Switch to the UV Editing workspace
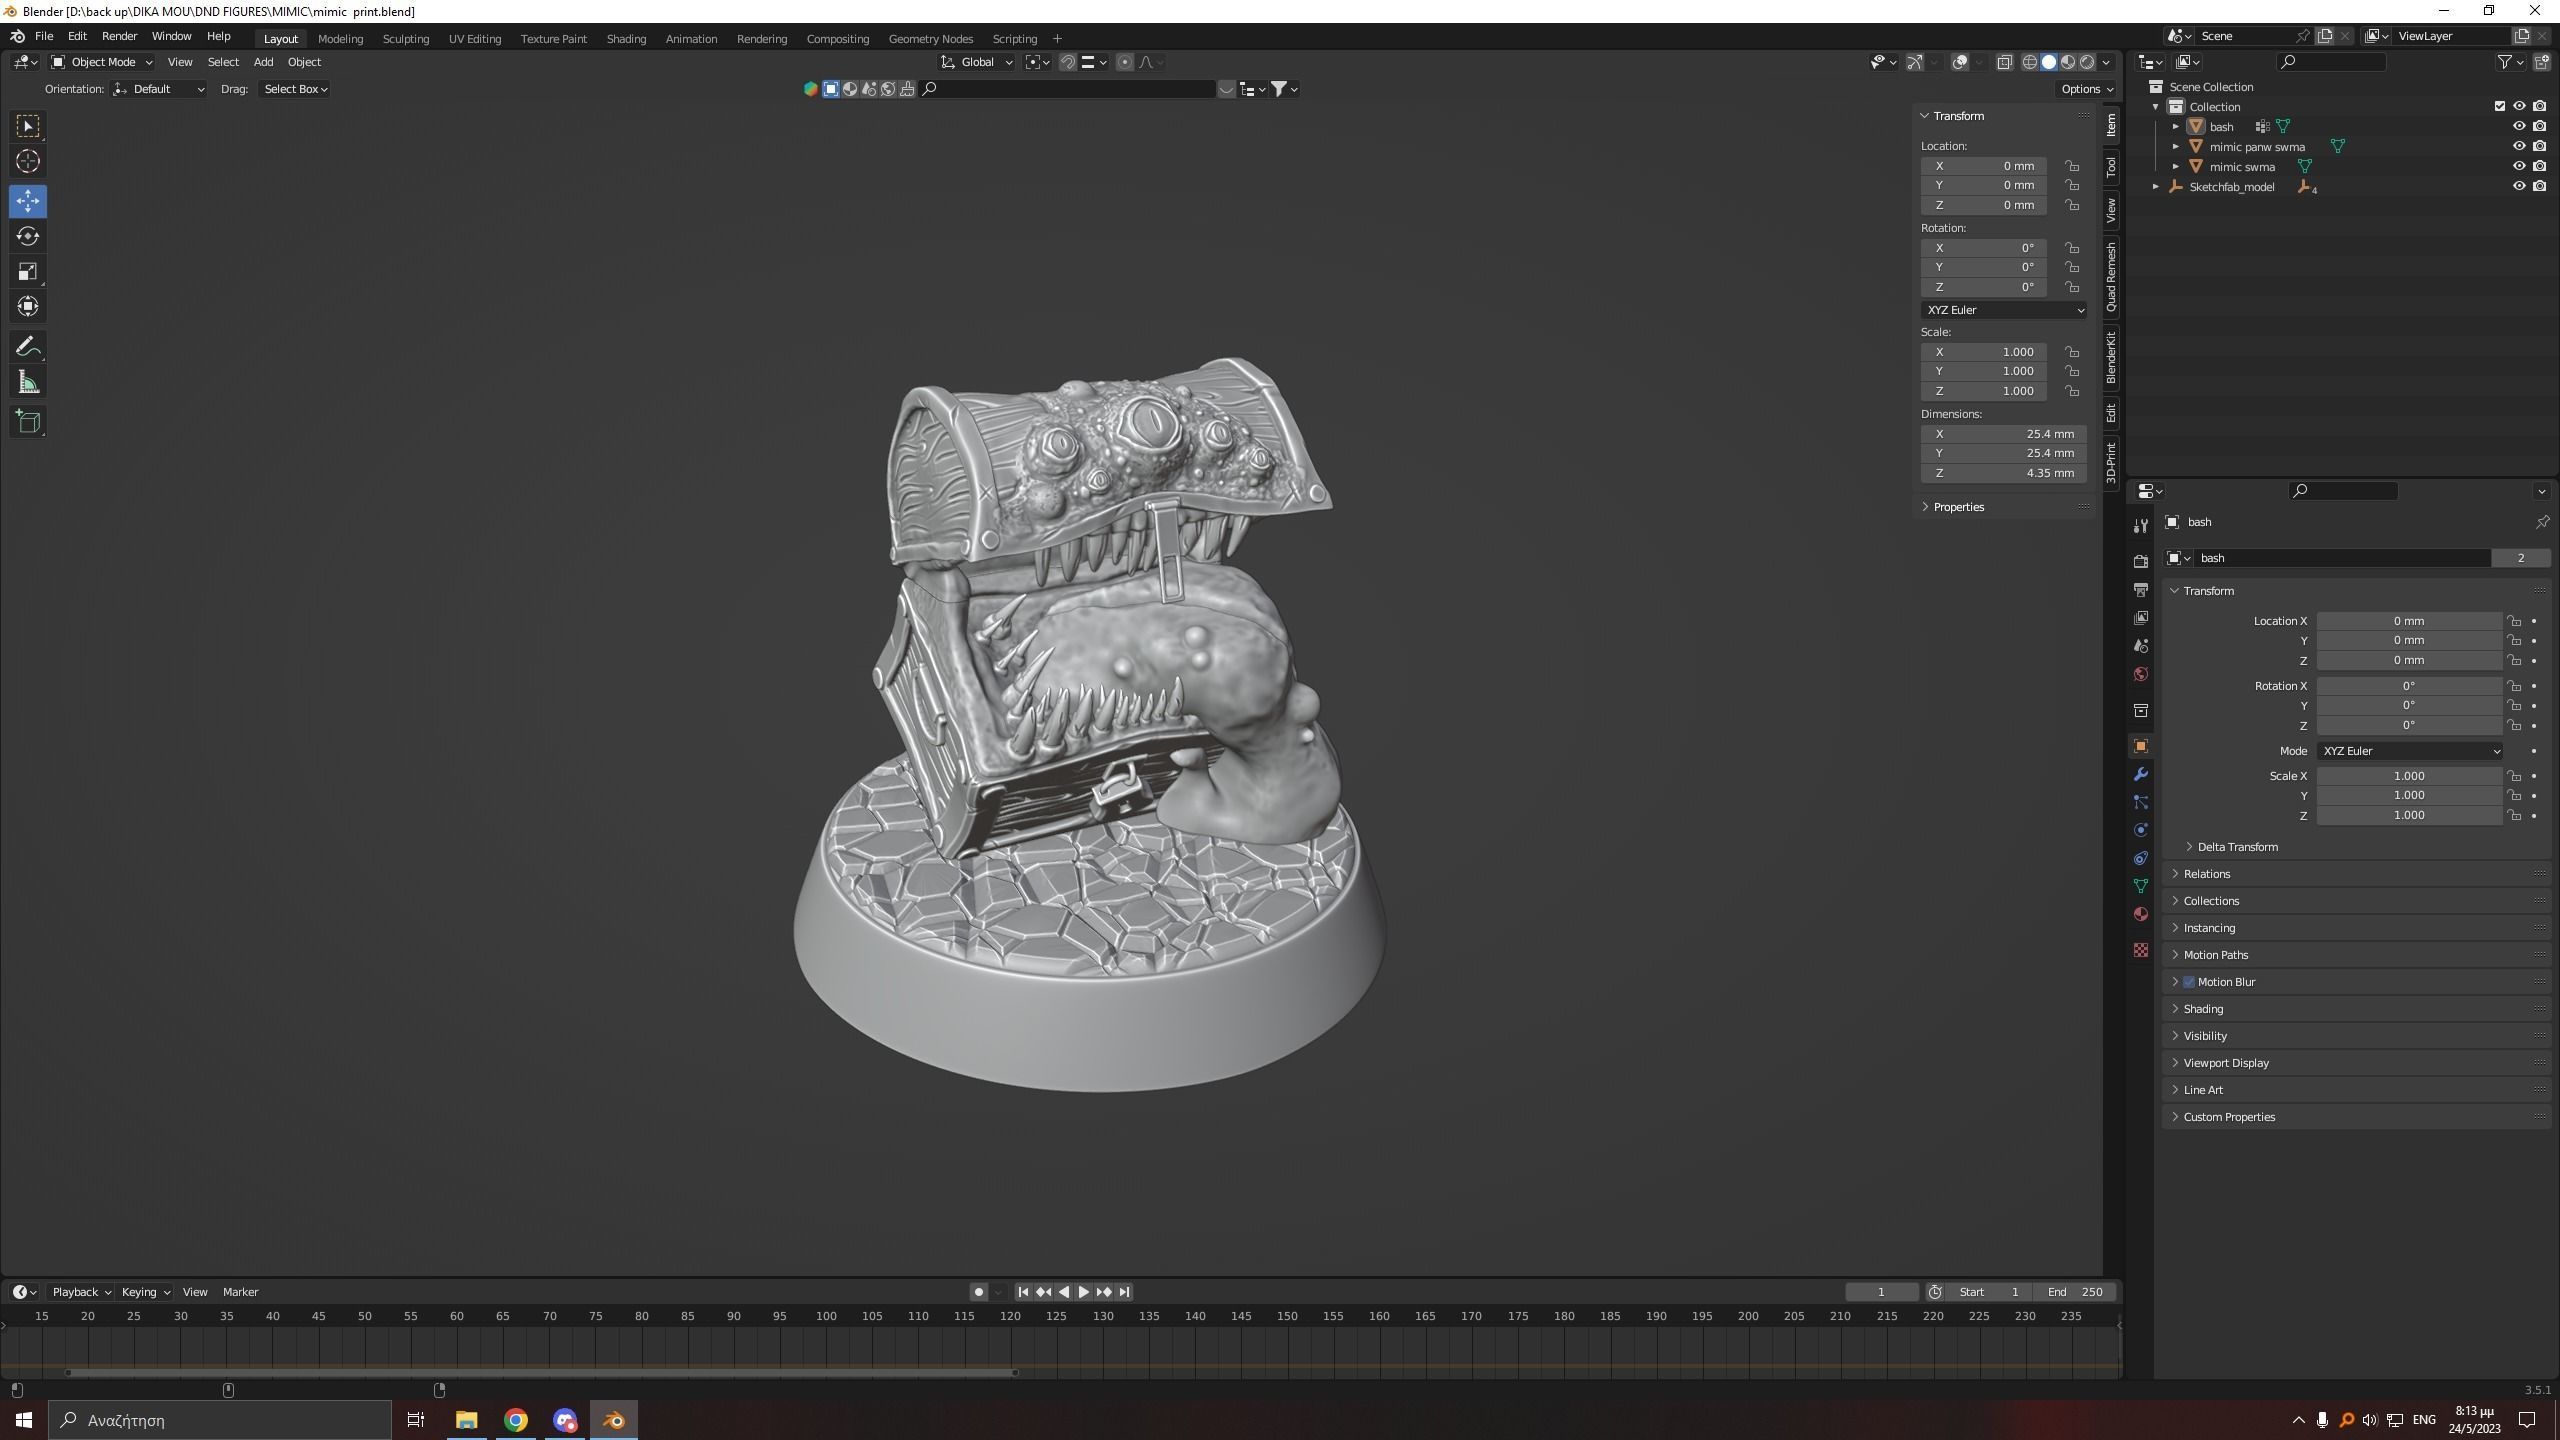The width and height of the screenshot is (2560, 1440). tap(474, 39)
